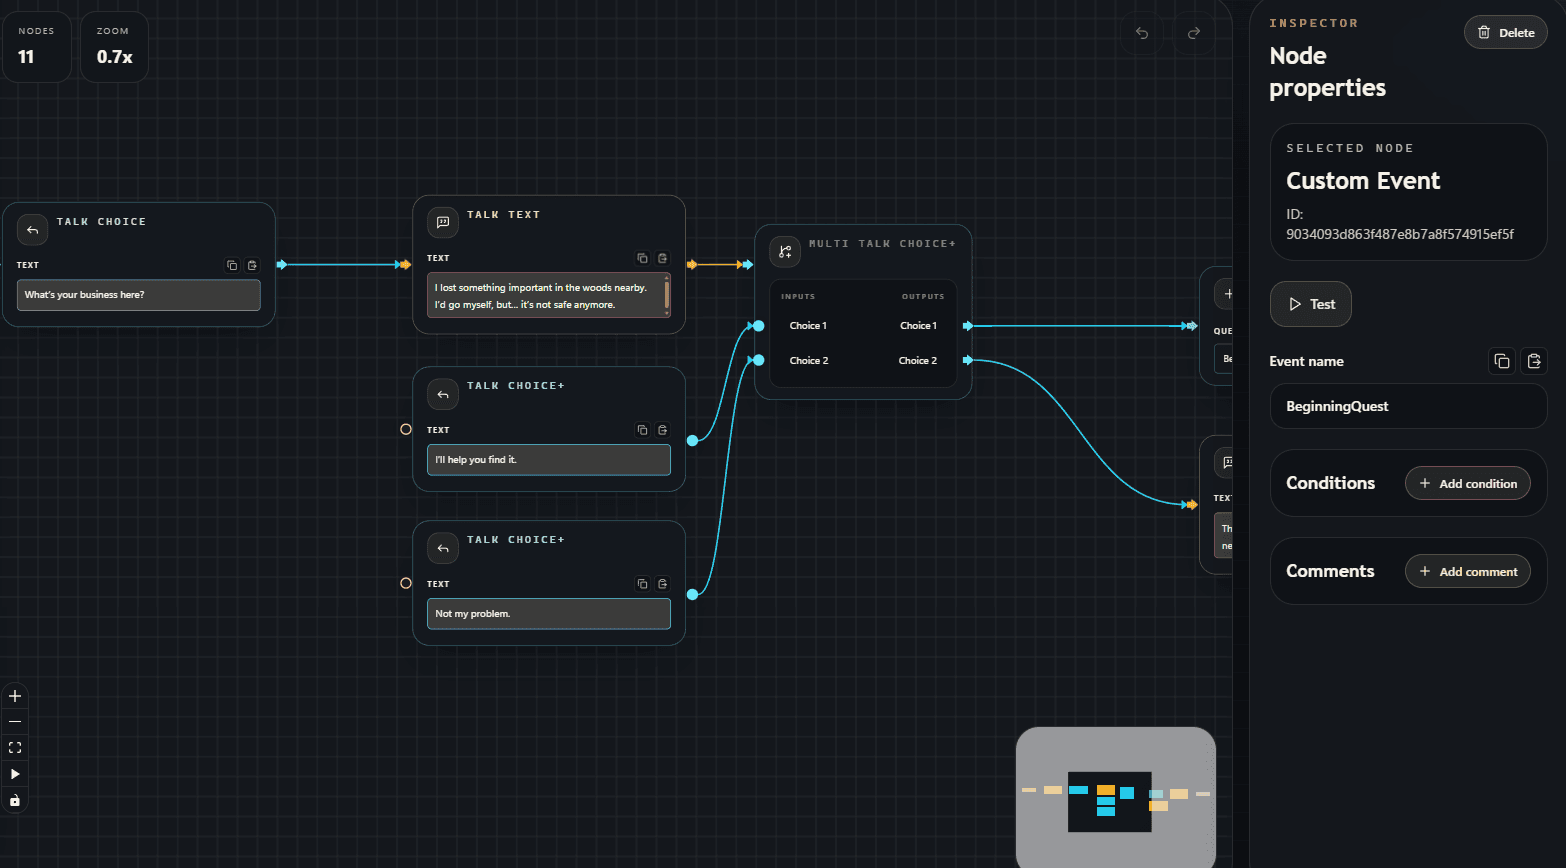This screenshot has height=868, width=1566.
Task: Click the MULTI TALK CHOICE+ node title
Action: [882, 244]
